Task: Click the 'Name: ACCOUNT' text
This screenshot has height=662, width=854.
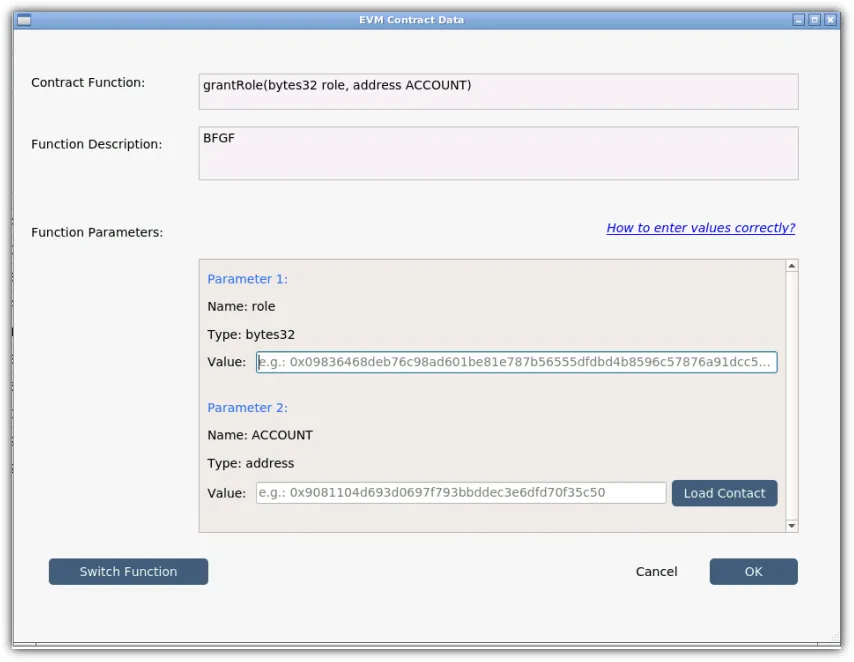Action: coord(260,435)
